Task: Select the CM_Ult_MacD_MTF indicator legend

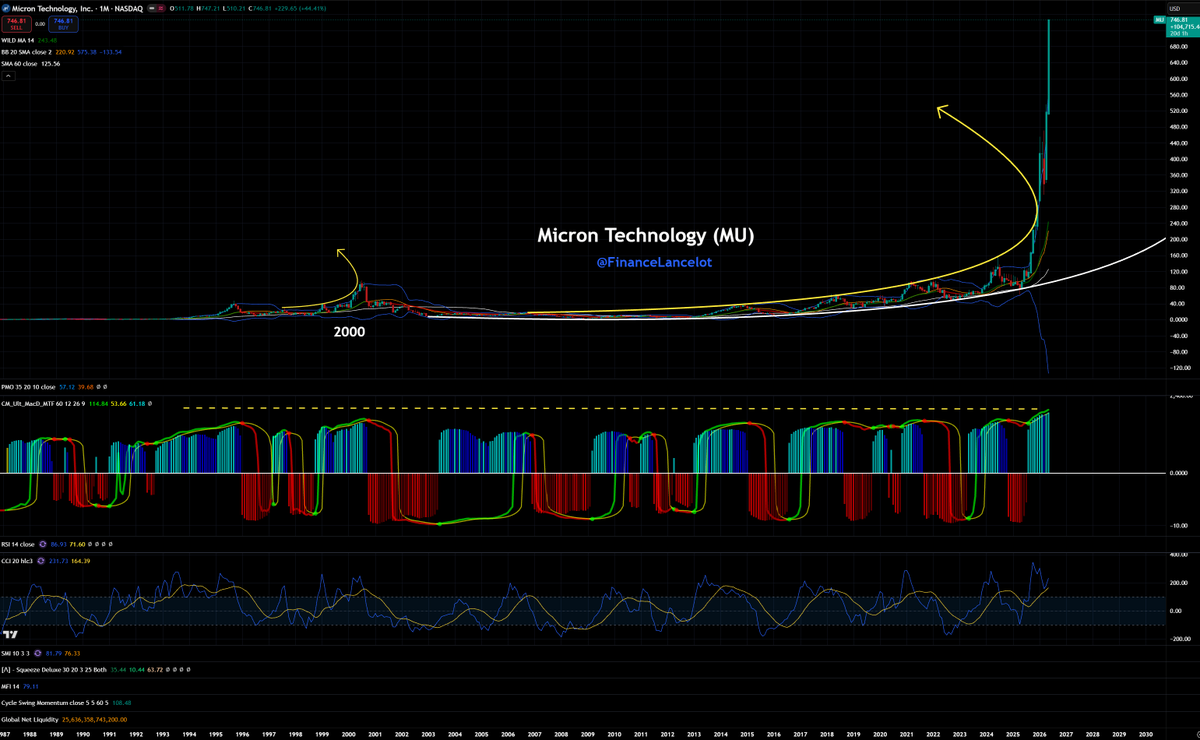Action: [44, 406]
